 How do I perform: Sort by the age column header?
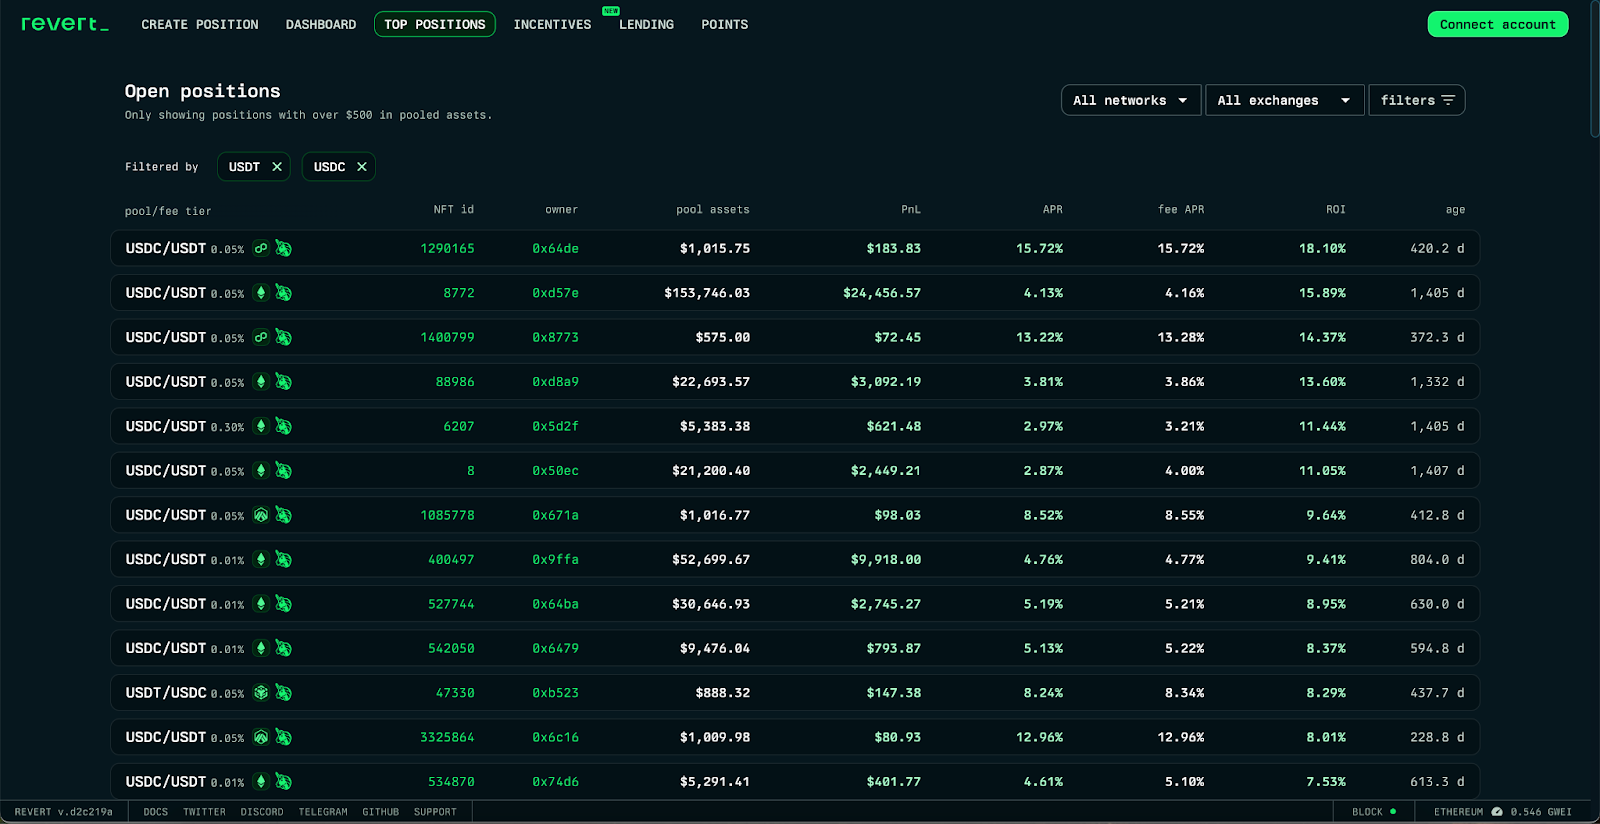1455,210
